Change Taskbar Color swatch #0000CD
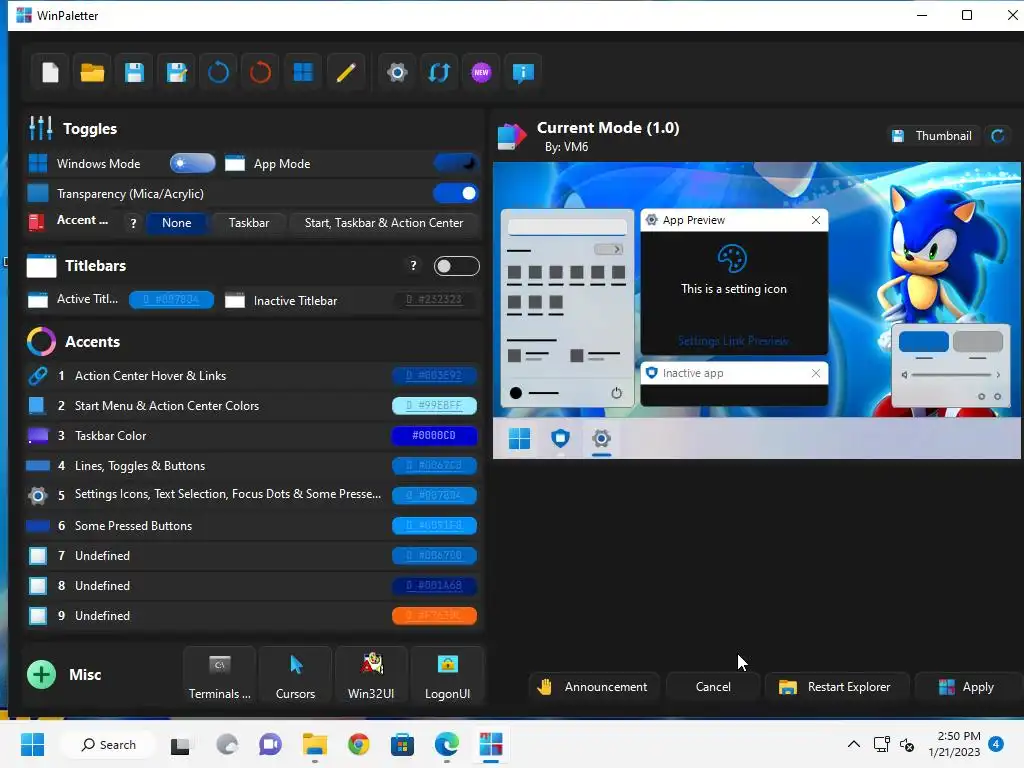The height and width of the screenshot is (768, 1024). pyautogui.click(x=434, y=436)
